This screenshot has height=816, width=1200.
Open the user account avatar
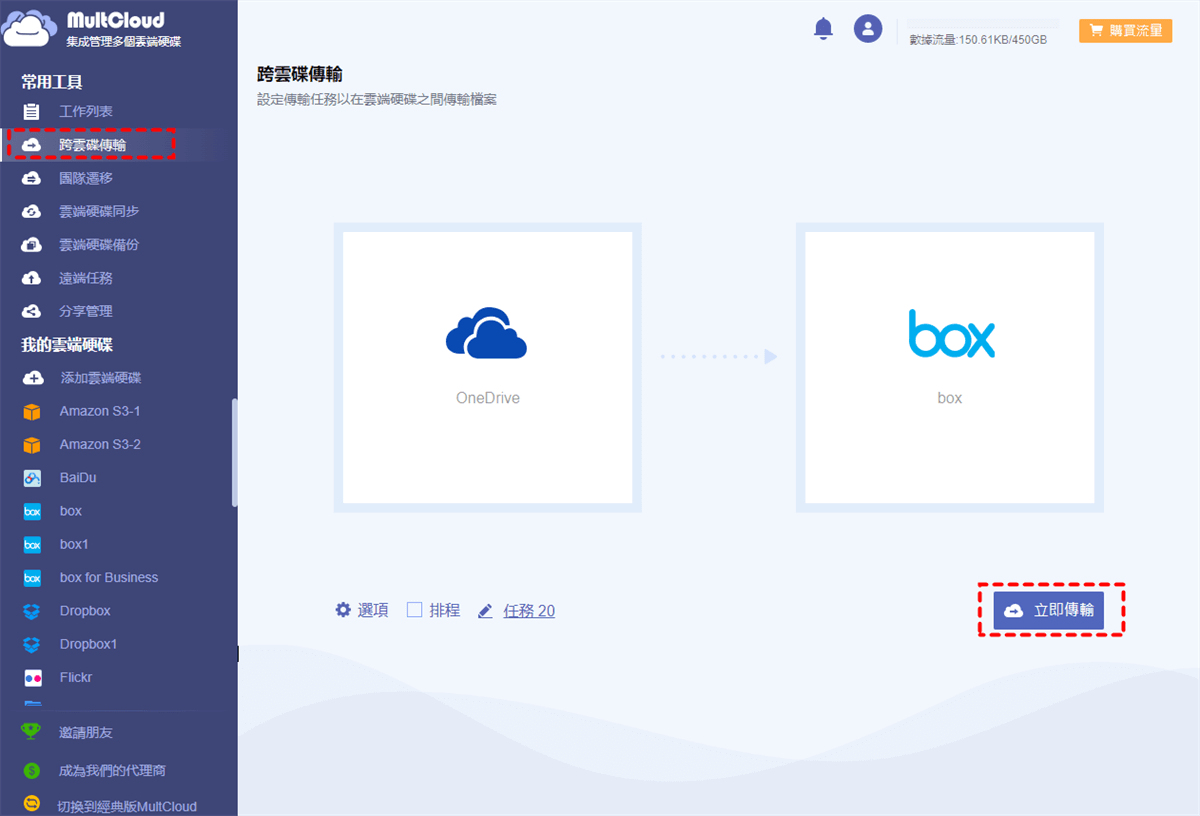coord(868,28)
